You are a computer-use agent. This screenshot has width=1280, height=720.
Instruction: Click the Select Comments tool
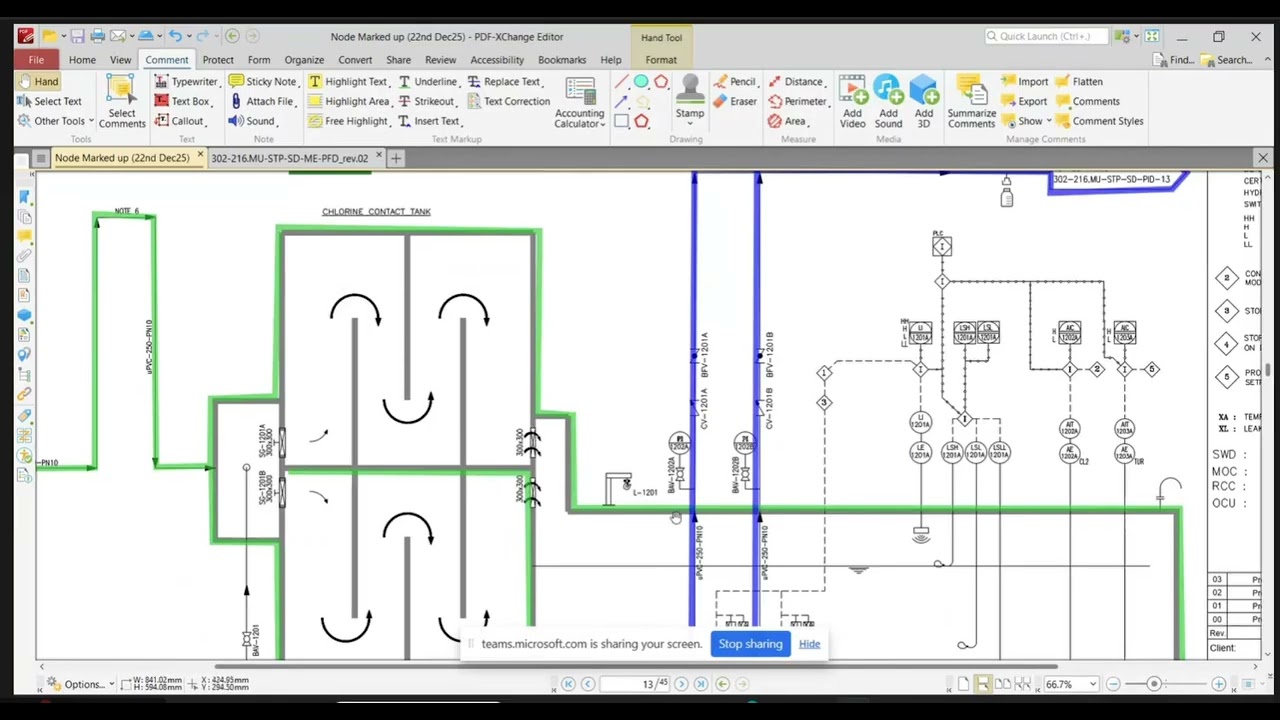pos(122,101)
